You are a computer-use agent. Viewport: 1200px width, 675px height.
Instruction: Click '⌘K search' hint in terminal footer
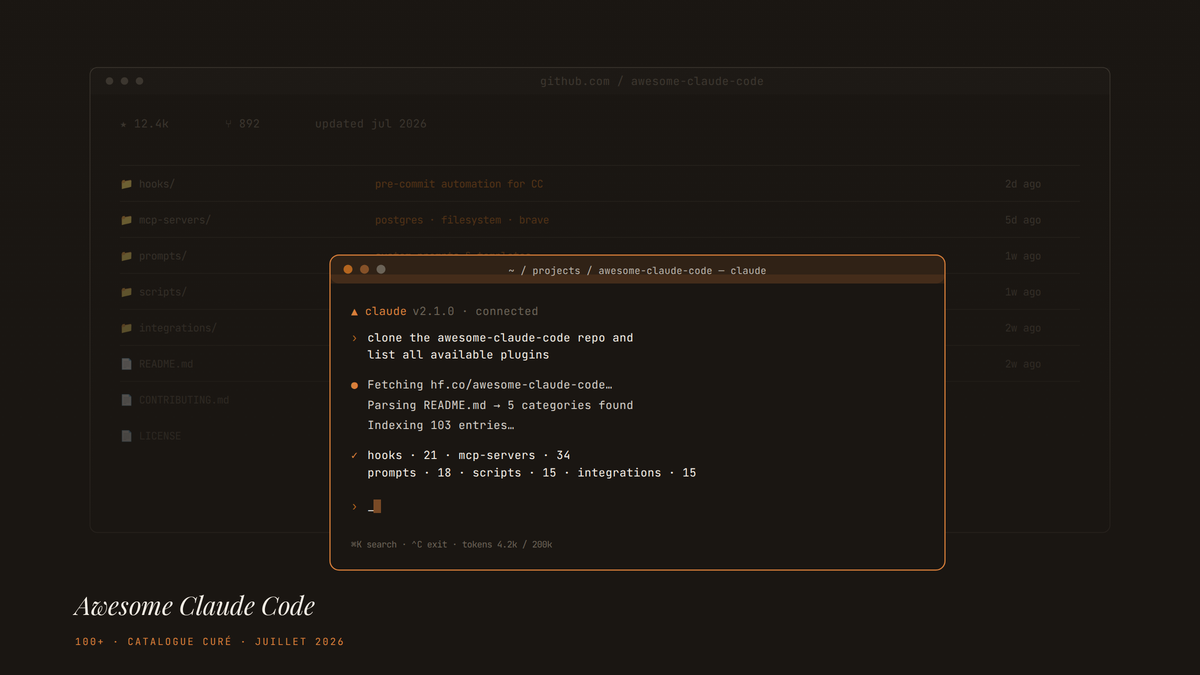point(374,545)
